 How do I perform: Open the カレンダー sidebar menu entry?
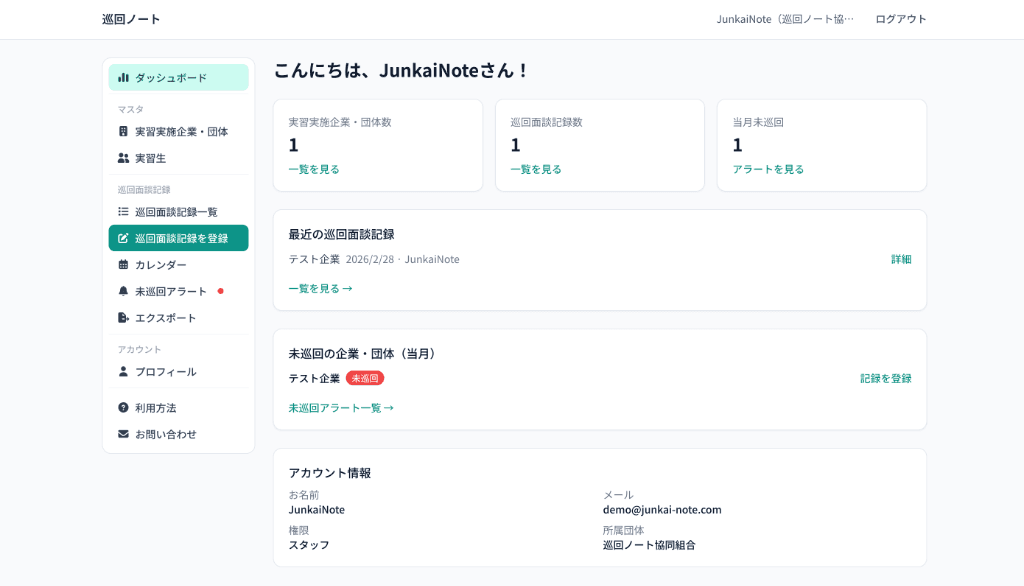click(160, 264)
